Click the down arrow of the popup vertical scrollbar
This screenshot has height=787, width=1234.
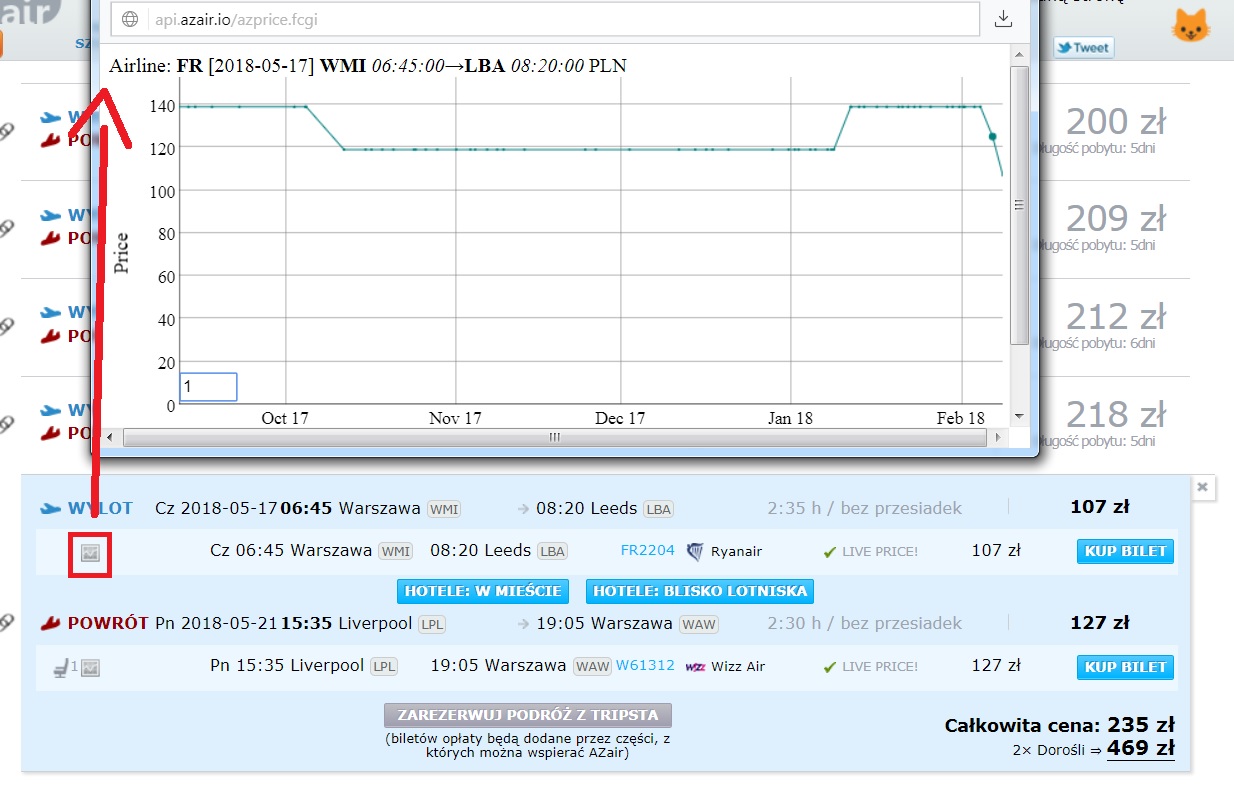tap(1019, 416)
